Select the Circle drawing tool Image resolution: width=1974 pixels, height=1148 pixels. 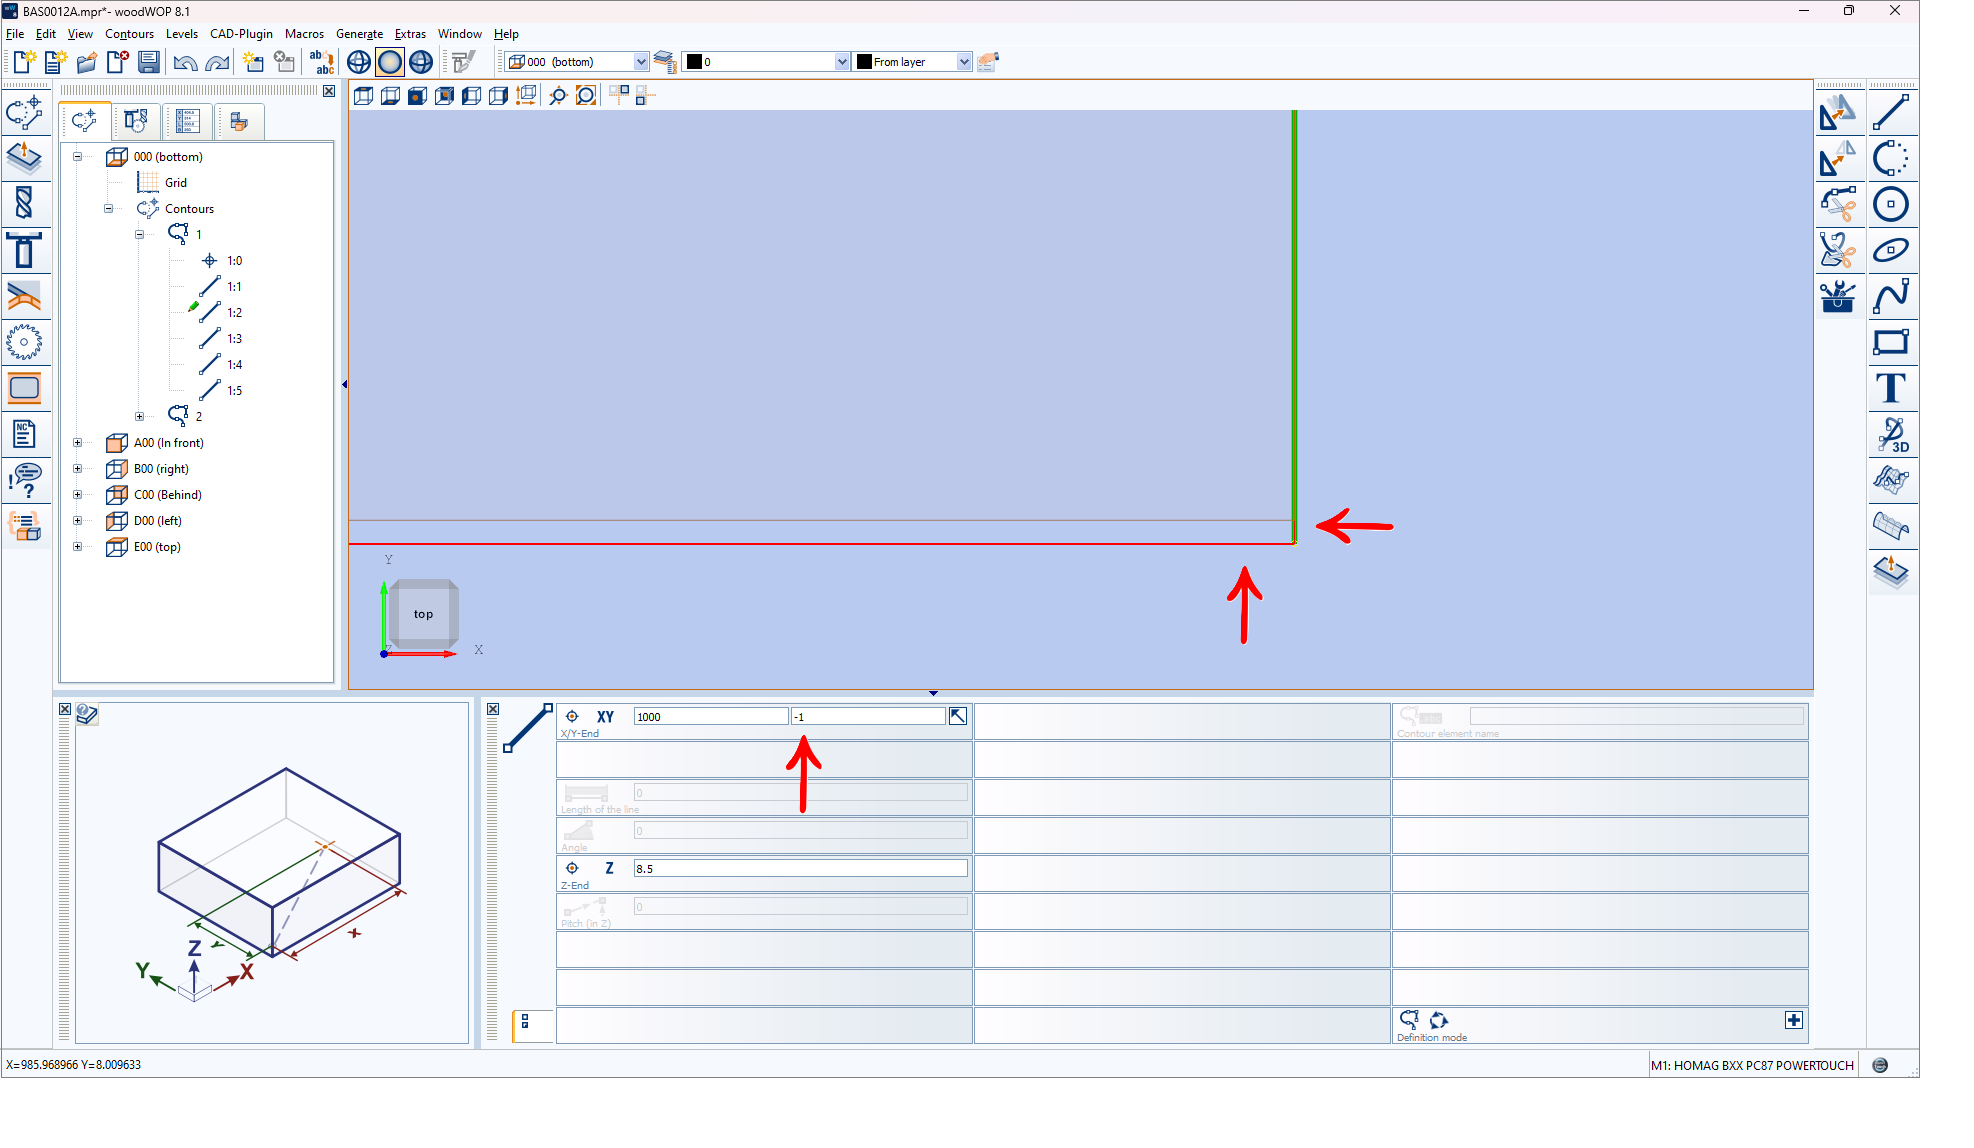click(x=1890, y=204)
